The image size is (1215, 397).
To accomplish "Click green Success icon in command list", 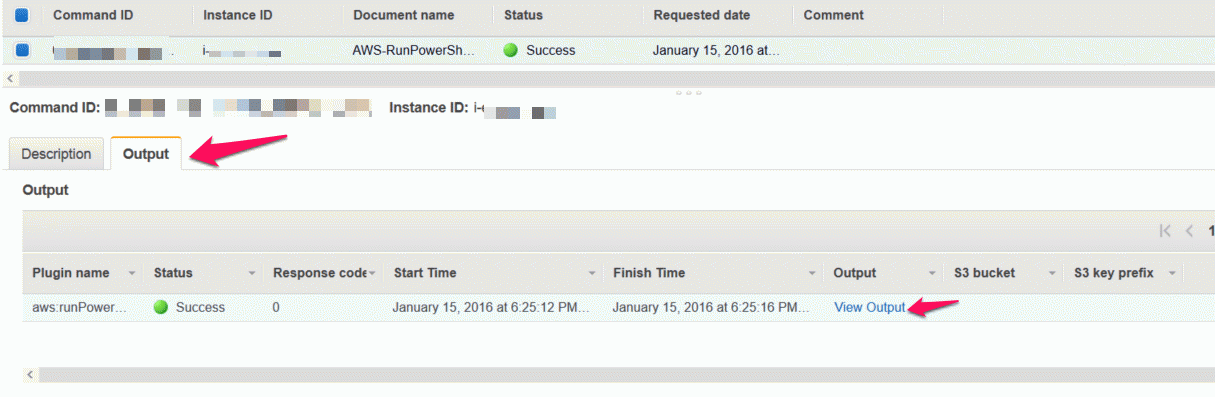I will (510, 50).
